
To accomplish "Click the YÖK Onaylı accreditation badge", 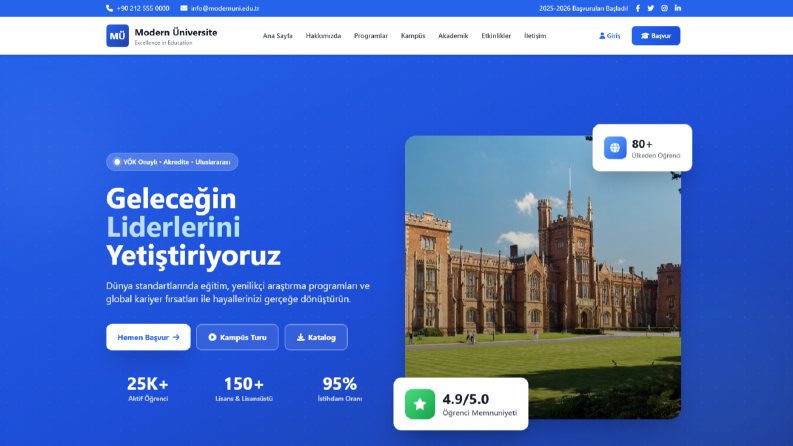I will coord(172,162).
